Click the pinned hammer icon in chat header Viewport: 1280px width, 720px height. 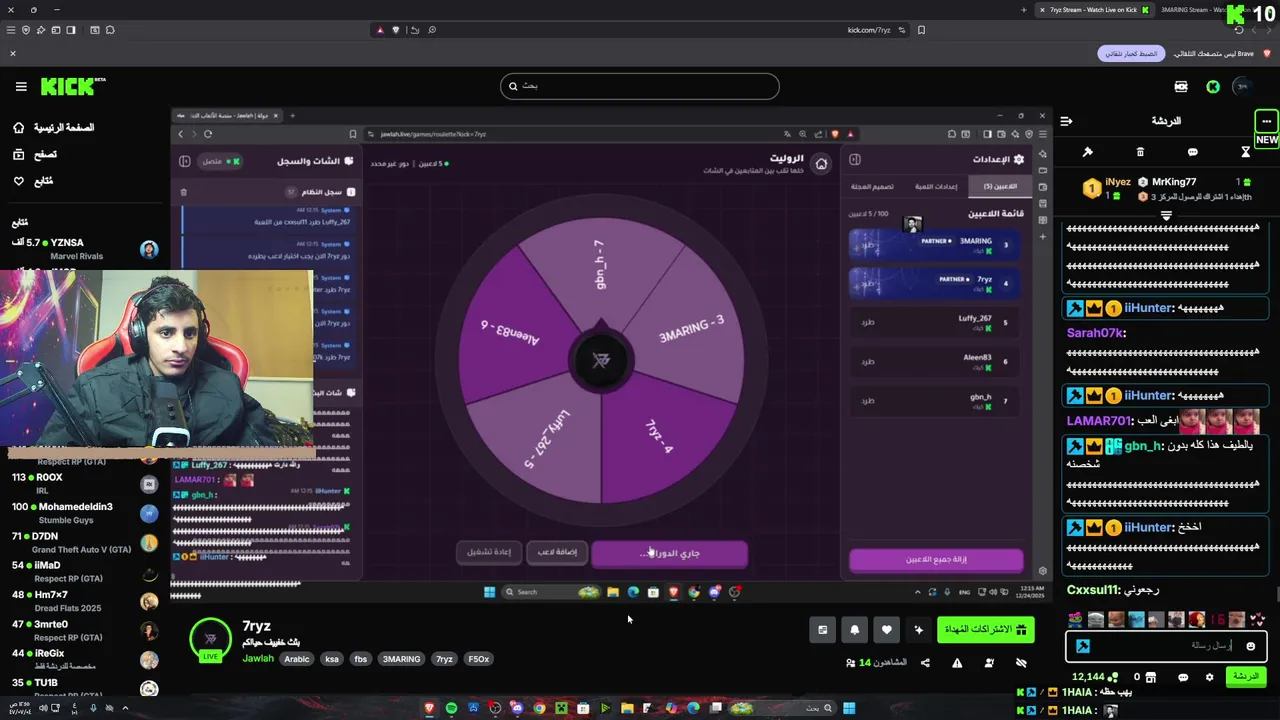pos(1087,152)
